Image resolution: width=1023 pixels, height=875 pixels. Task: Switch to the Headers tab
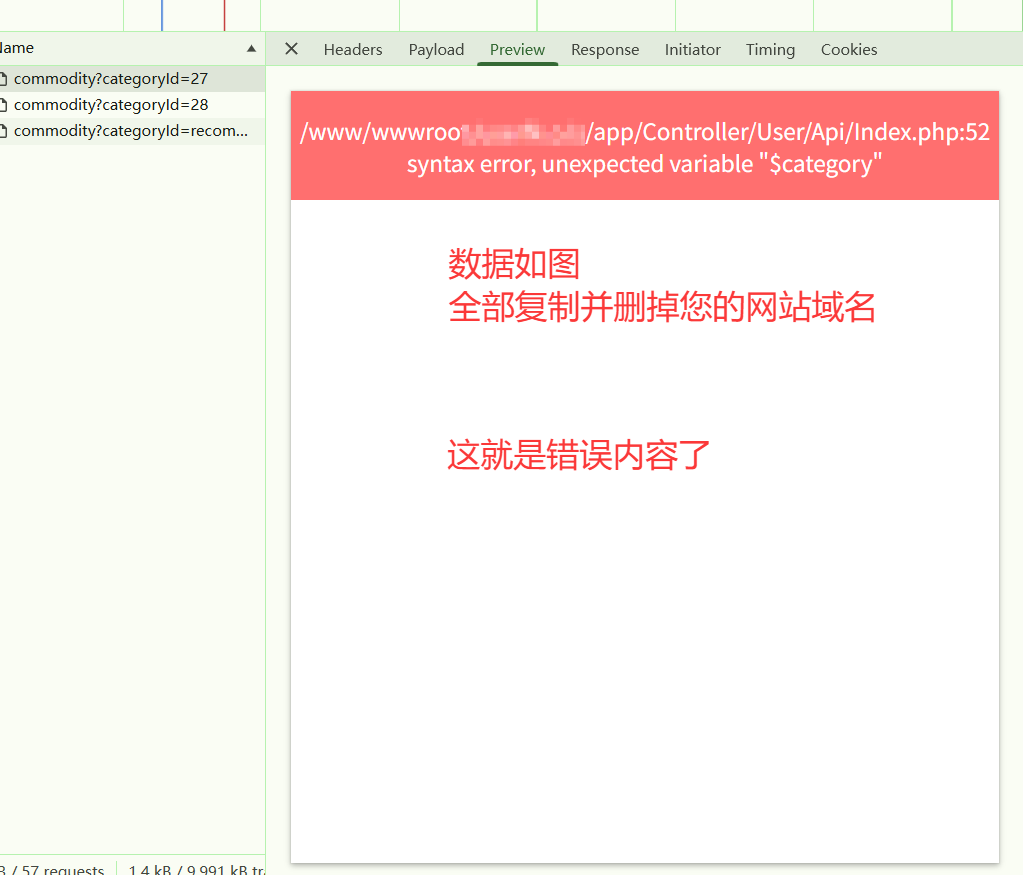pos(353,50)
